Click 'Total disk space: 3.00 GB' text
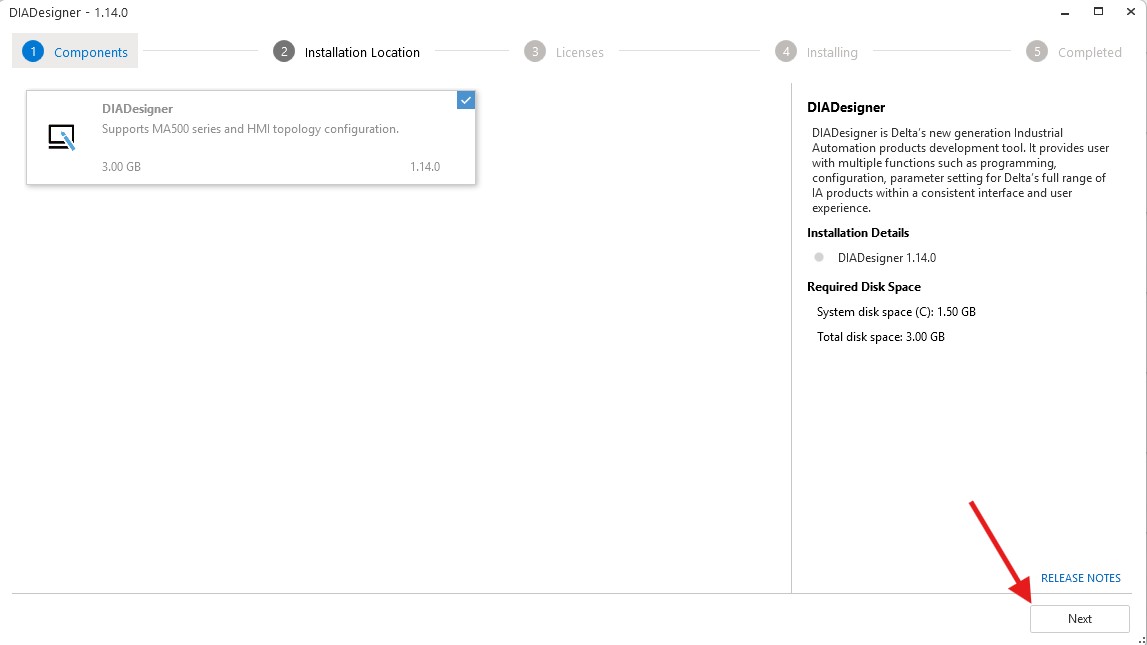The height and width of the screenshot is (645, 1147). pyautogui.click(x=881, y=337)
